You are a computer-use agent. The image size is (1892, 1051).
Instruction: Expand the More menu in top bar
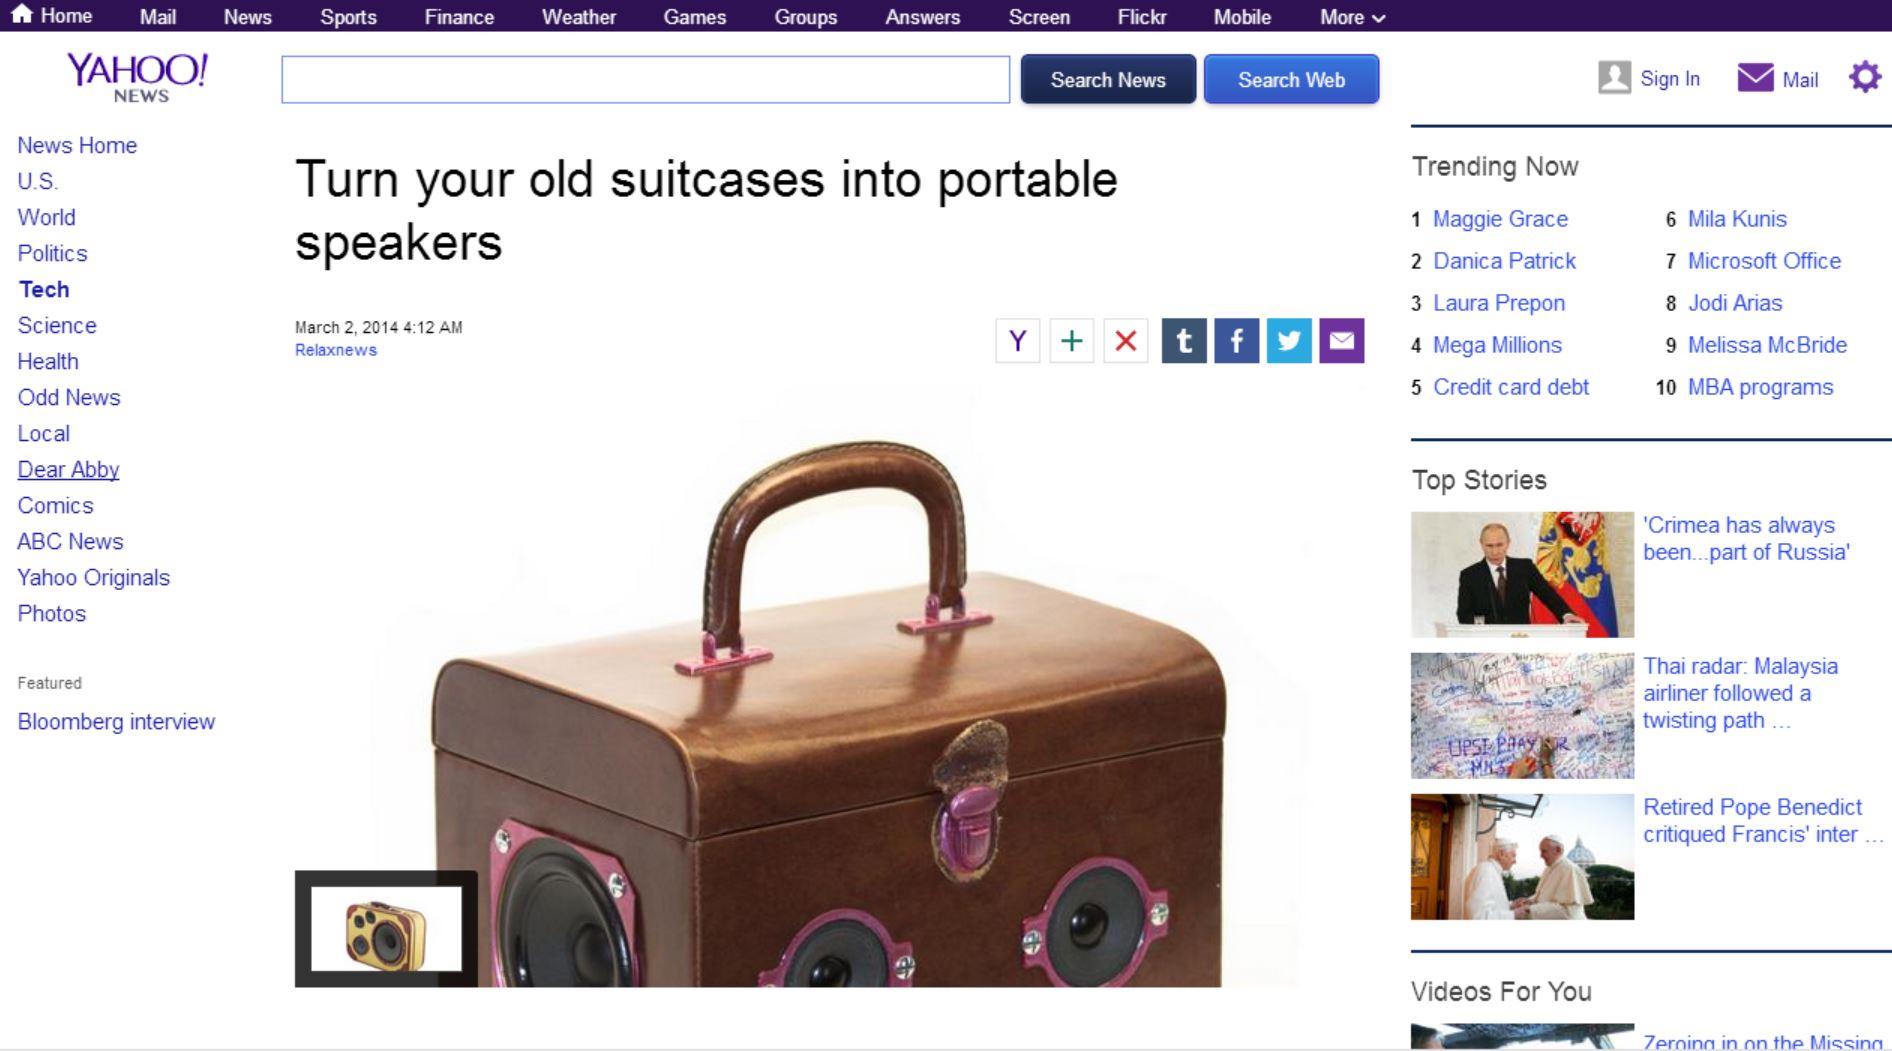click(1352, 17)
